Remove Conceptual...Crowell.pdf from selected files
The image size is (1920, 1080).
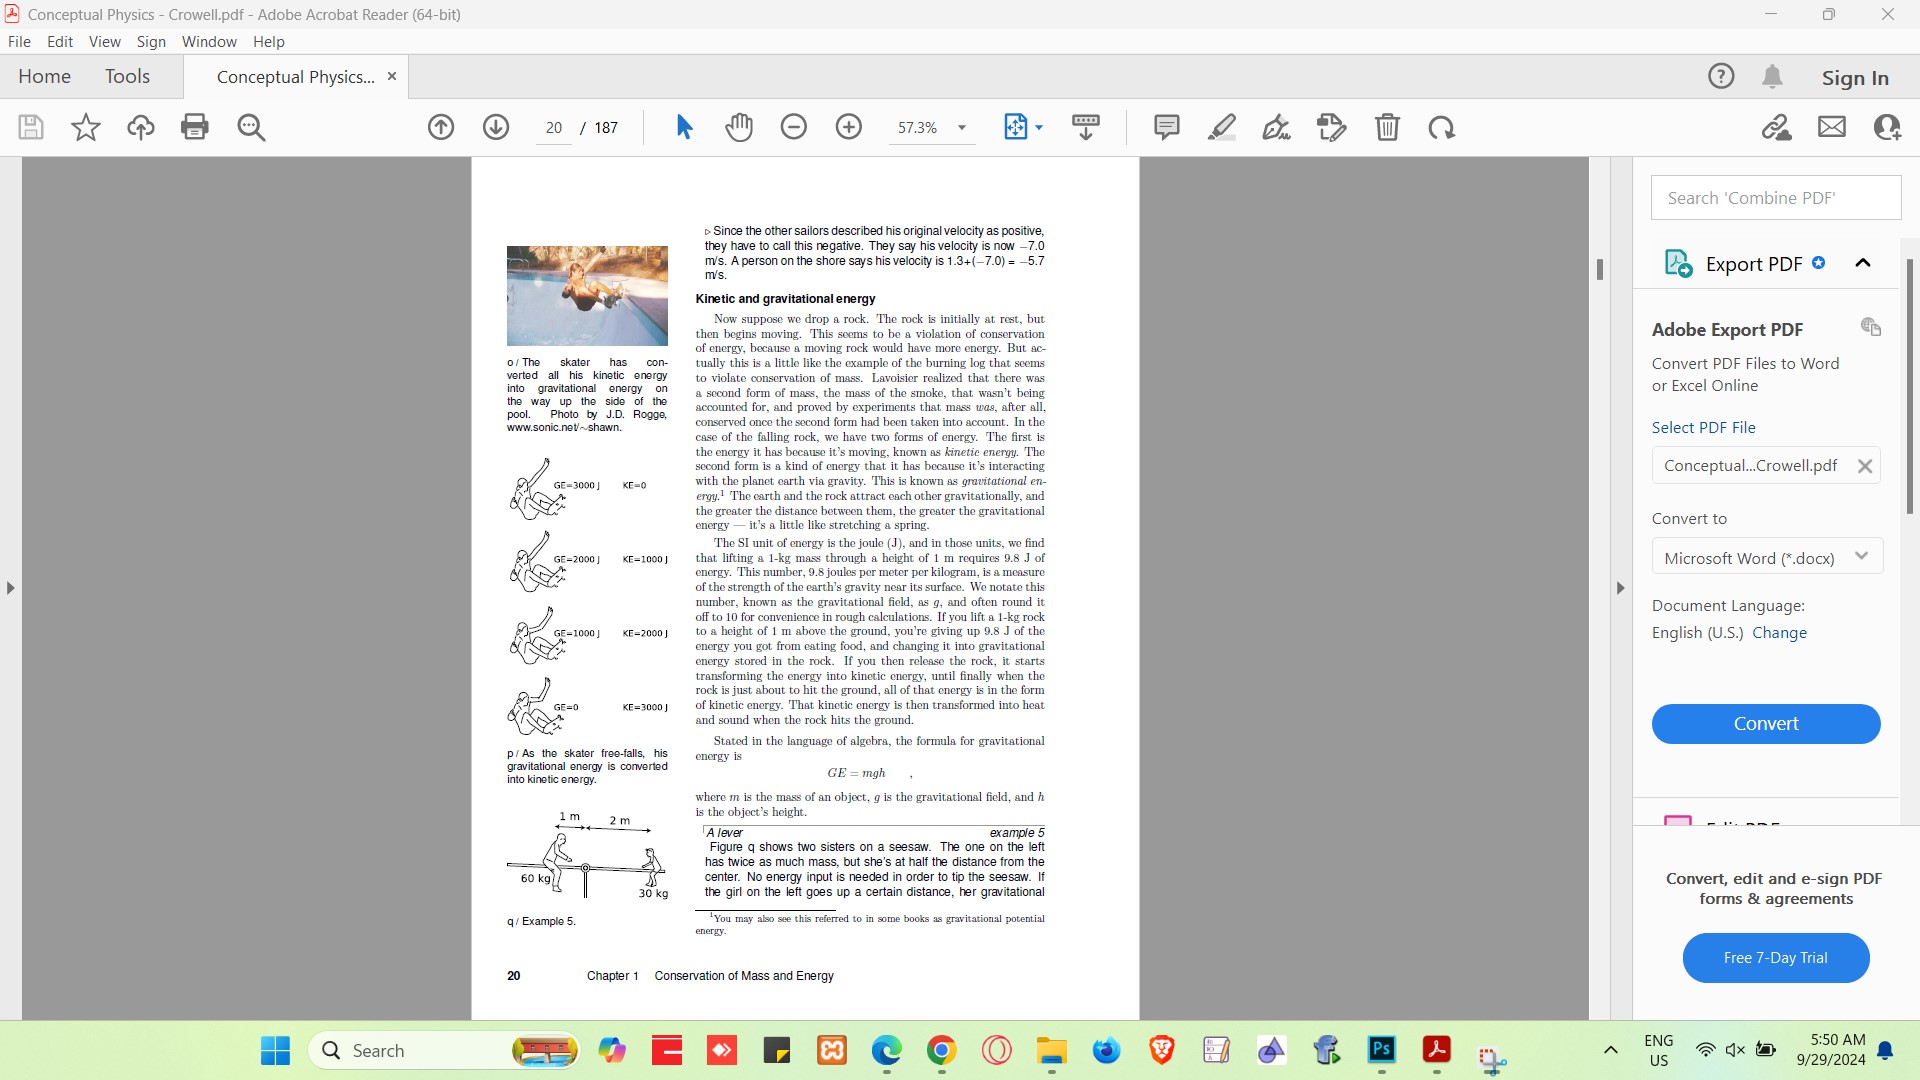coord(1865,466)
